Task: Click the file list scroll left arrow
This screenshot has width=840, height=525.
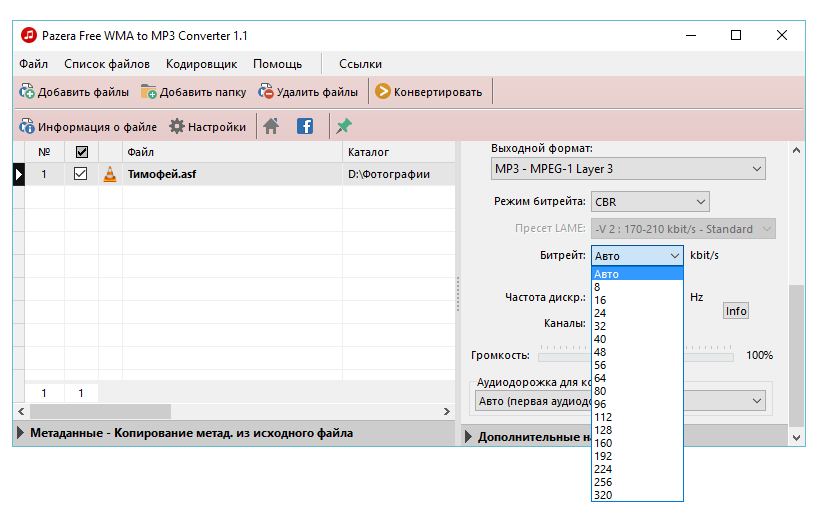Action: pos(21,411)
